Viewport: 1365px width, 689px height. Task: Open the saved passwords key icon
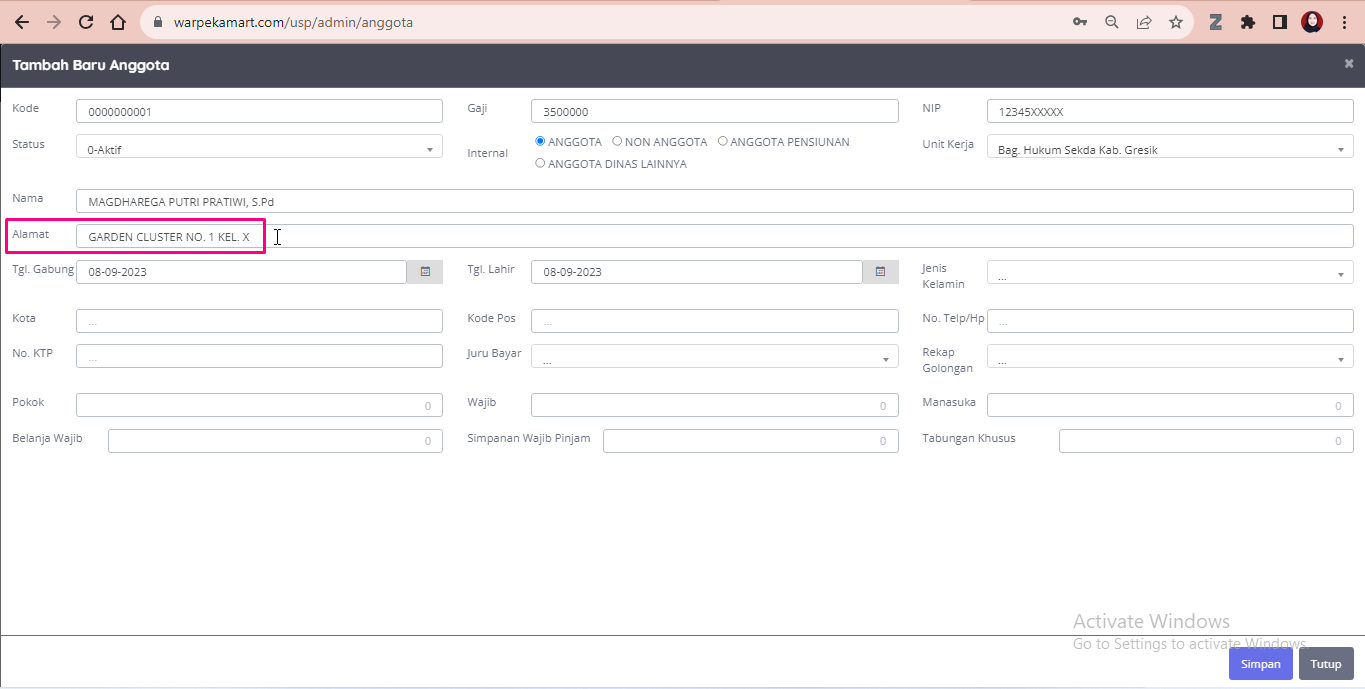[1080, 22]
